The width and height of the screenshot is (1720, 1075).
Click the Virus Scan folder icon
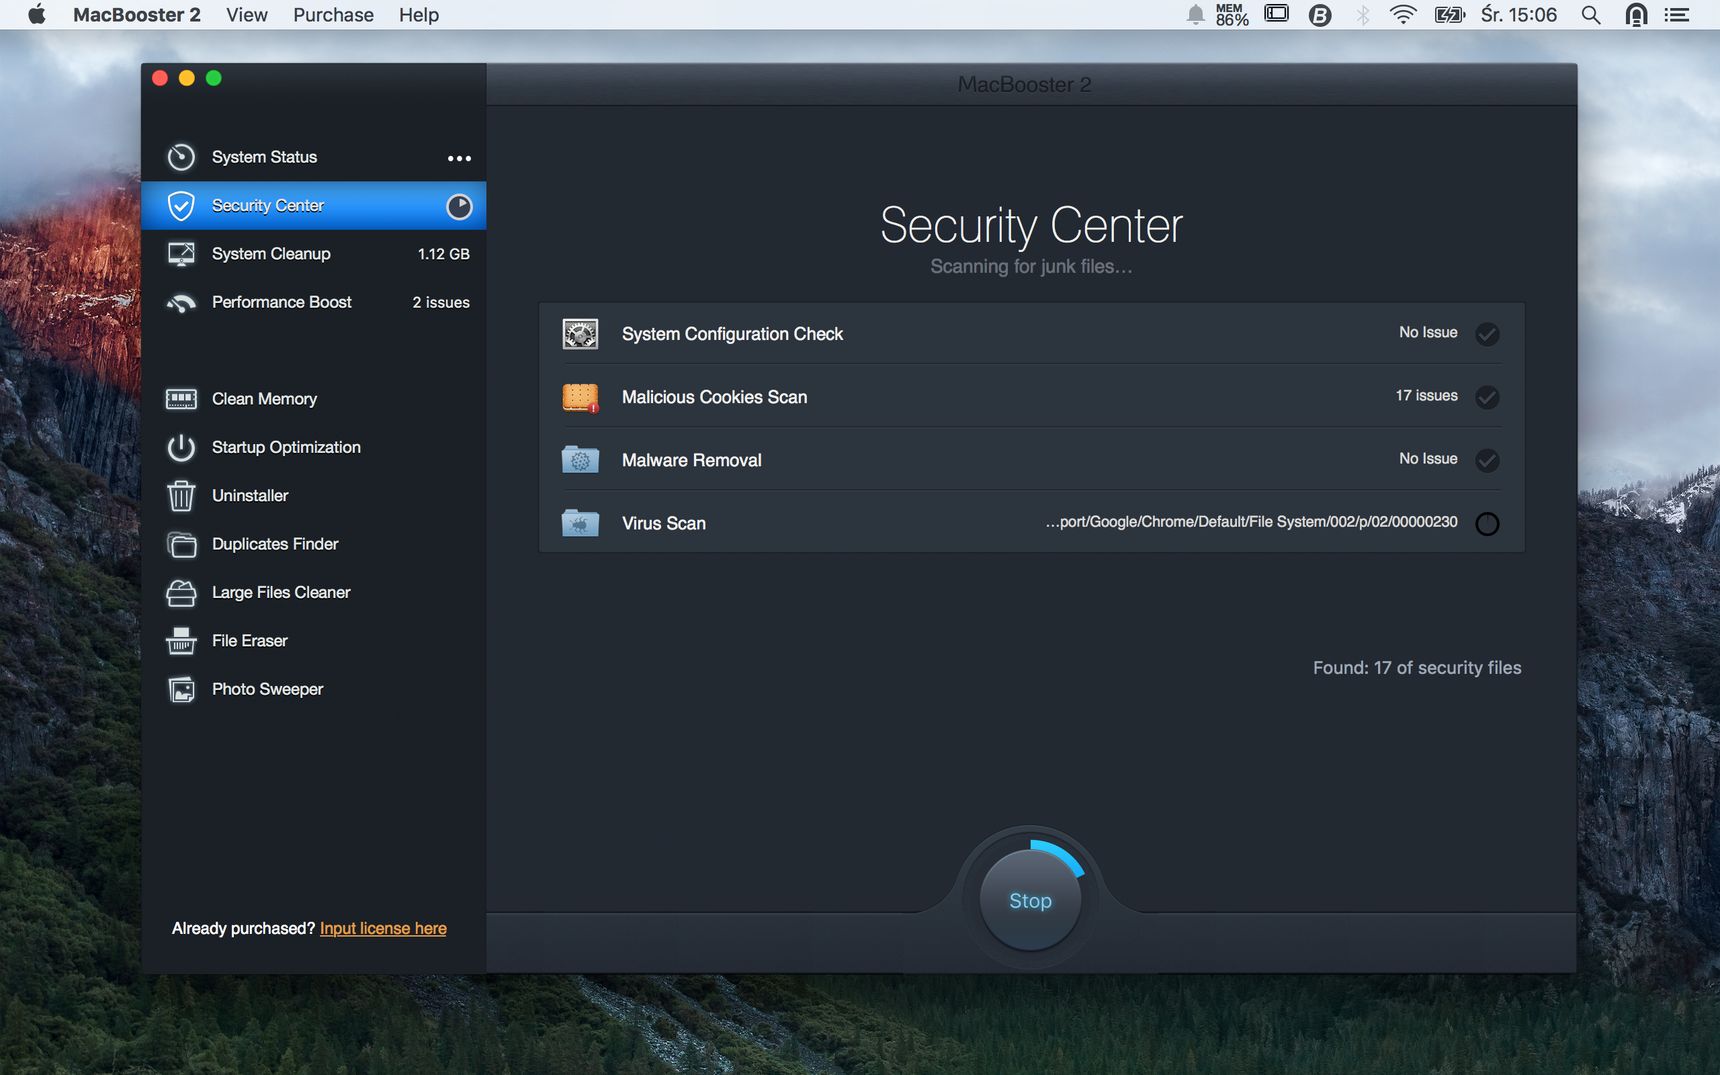tap(580, 523)
